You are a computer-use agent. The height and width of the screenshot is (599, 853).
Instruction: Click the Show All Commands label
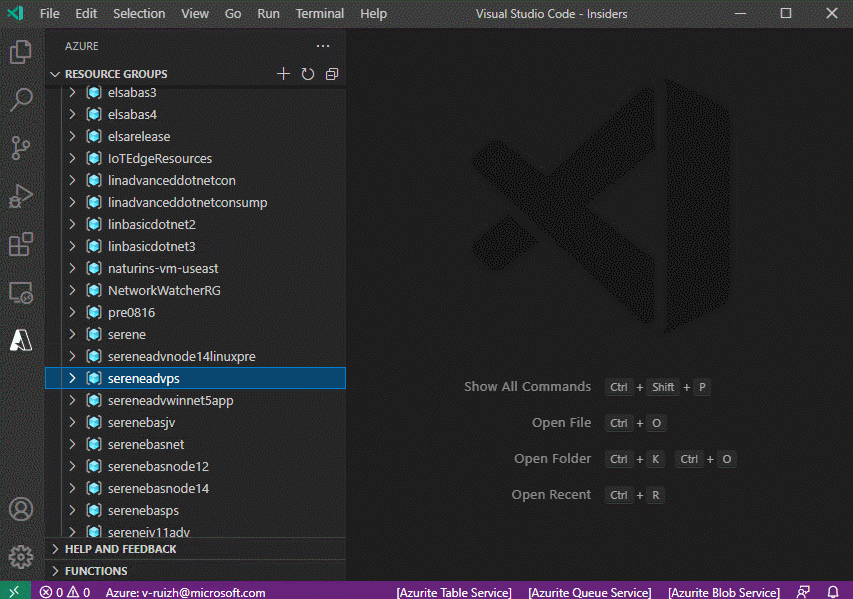(527, 387)
